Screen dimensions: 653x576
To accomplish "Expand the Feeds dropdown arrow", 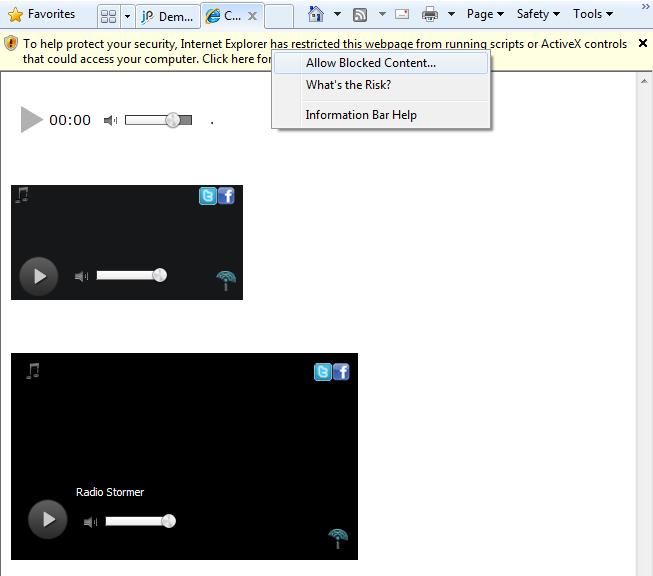I will click(x=382, y=14).
